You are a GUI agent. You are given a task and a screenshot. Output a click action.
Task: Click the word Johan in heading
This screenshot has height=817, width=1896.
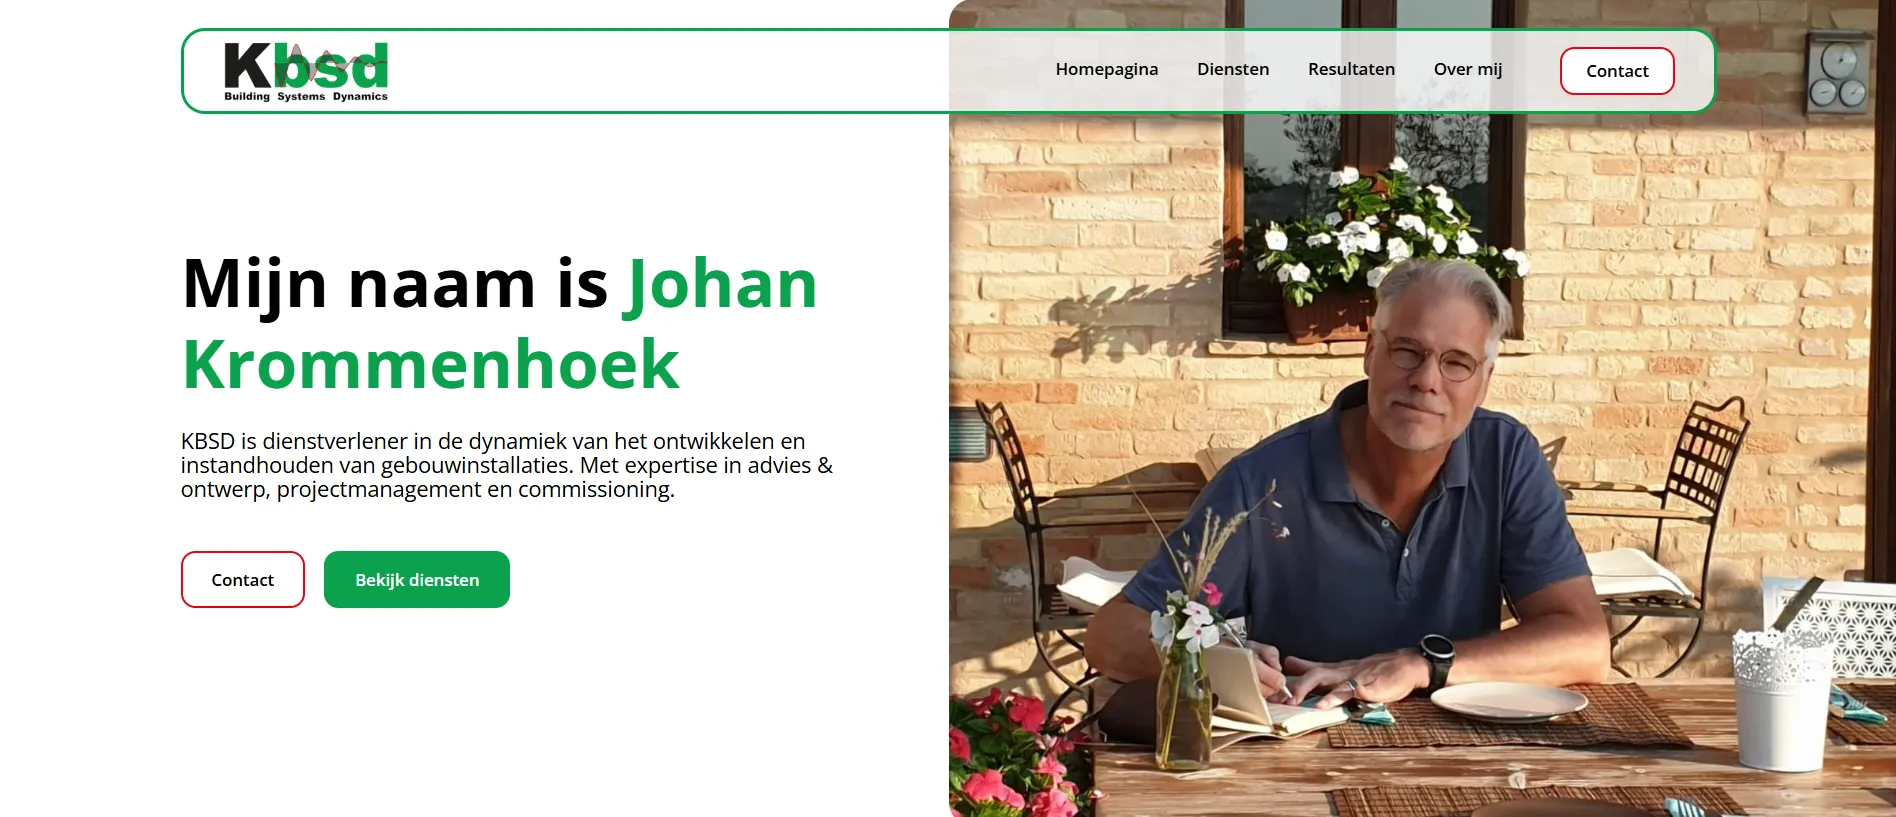[721, 285]
